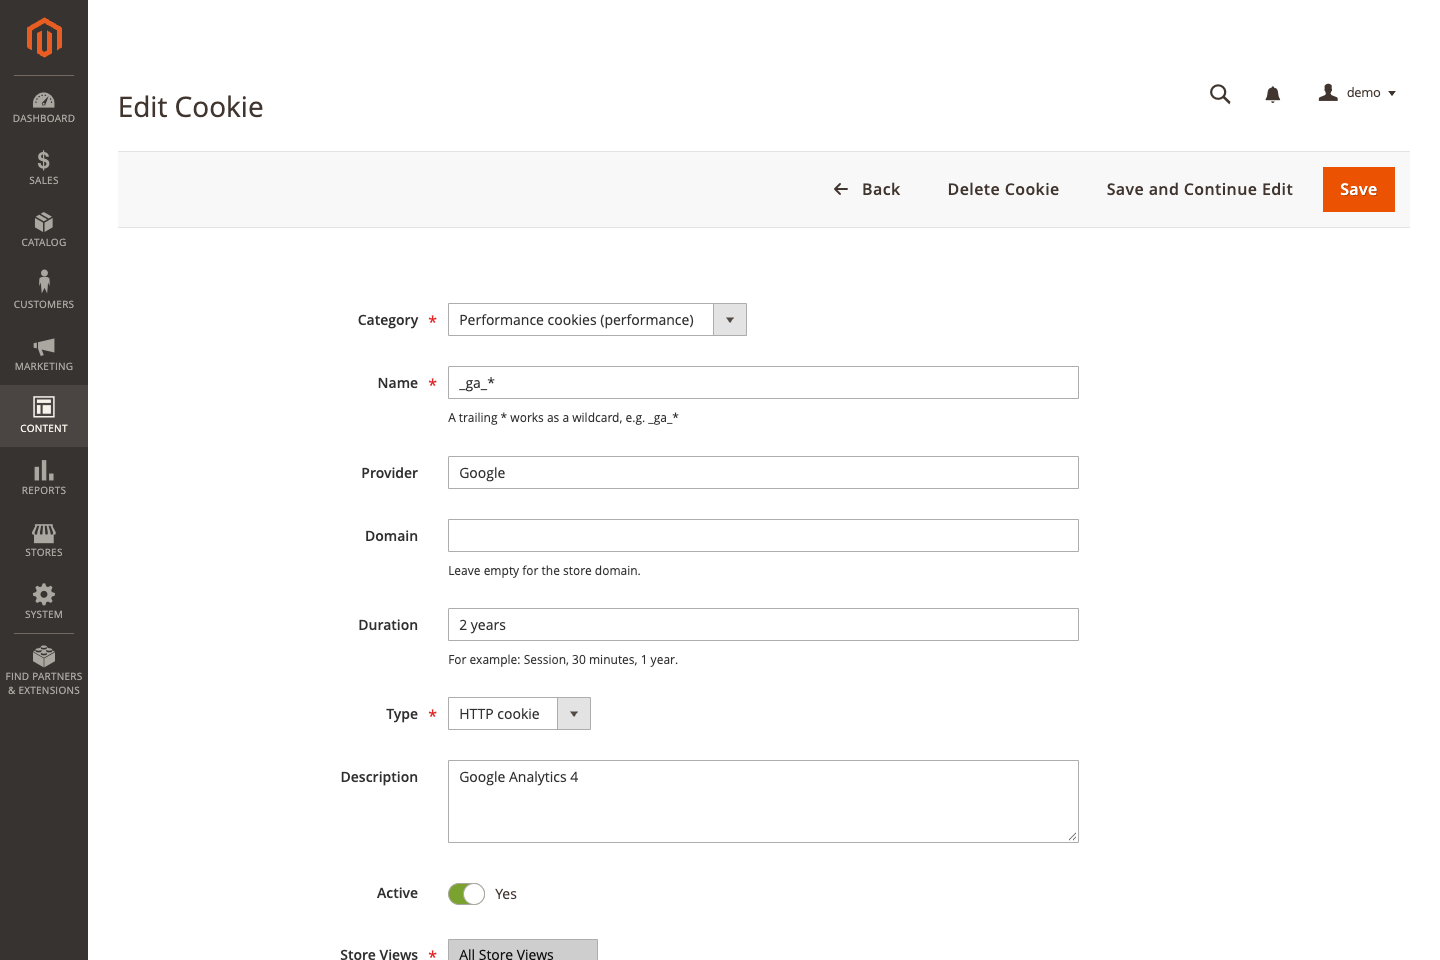Focus the Provider input field
The width and height of the screenshot is (1440, 960).
(763, 473)
